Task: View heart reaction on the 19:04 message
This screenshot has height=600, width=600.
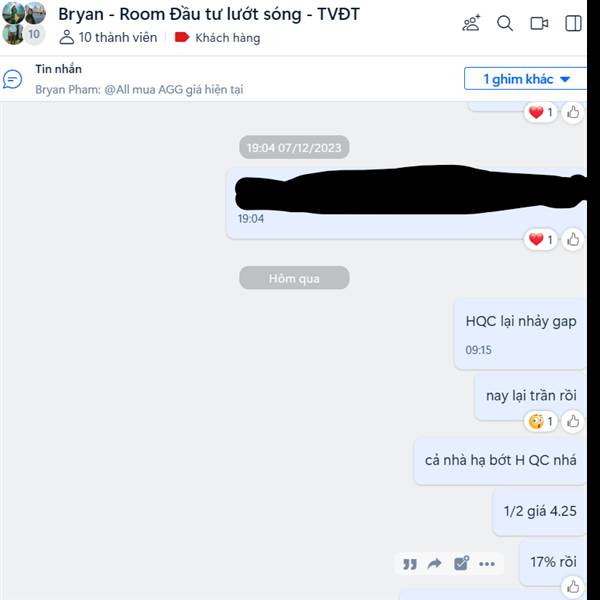Action: tap(540, 240)
